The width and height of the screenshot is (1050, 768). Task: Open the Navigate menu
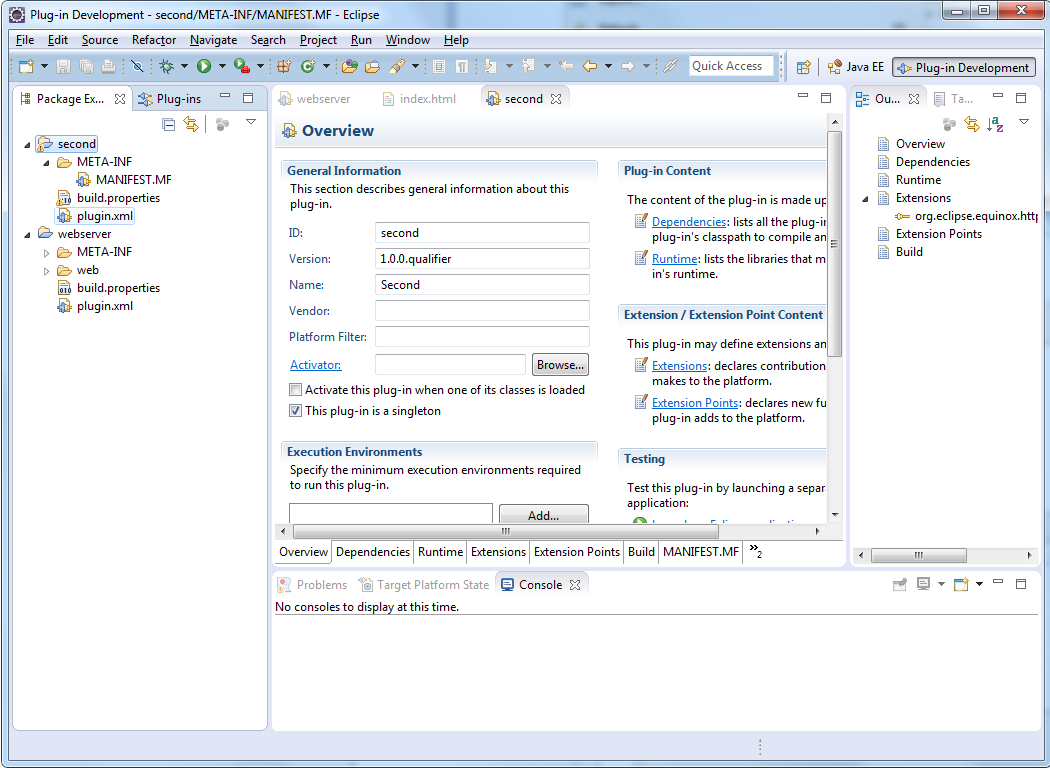214,40
